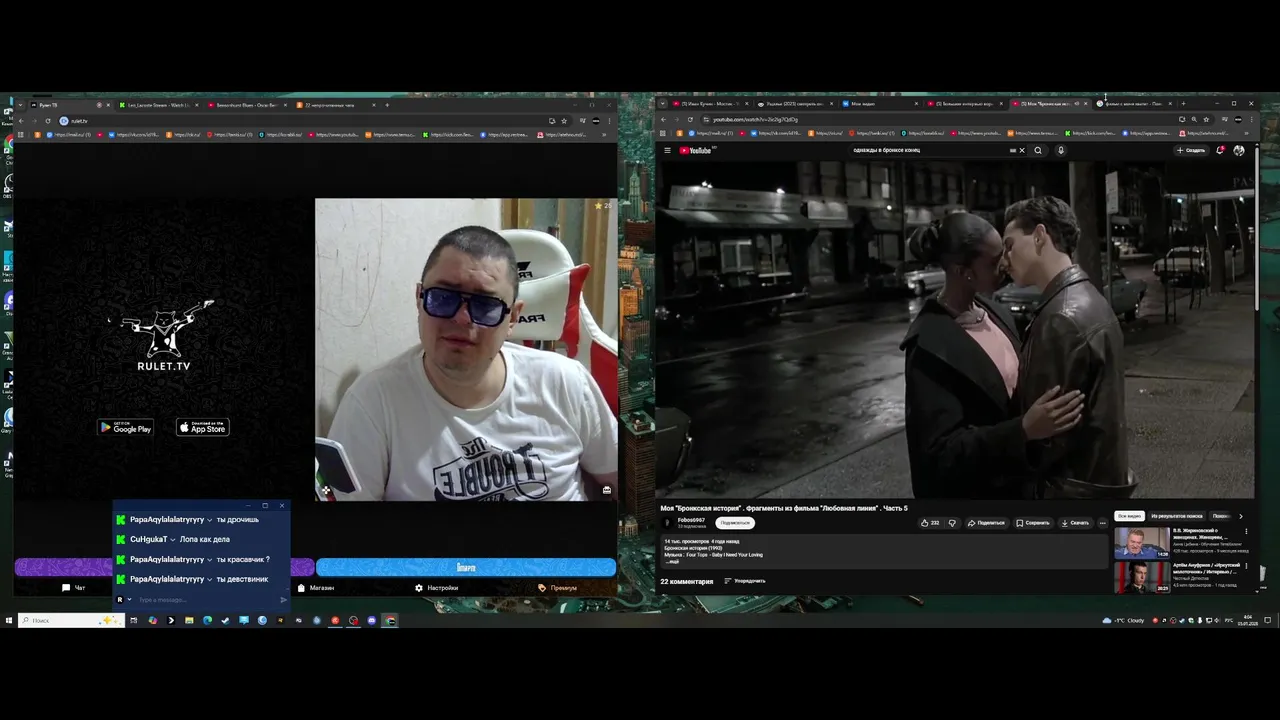This screenshot has width=1280, height=720.
Task: Open a new tab in the YouTube window
Action: point(1183,104)
